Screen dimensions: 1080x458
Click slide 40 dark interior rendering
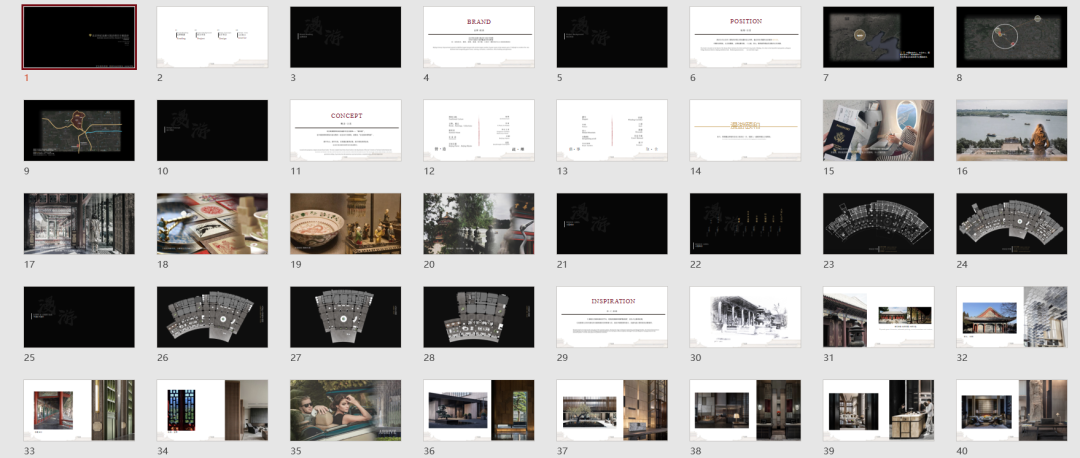[1012, 410]
